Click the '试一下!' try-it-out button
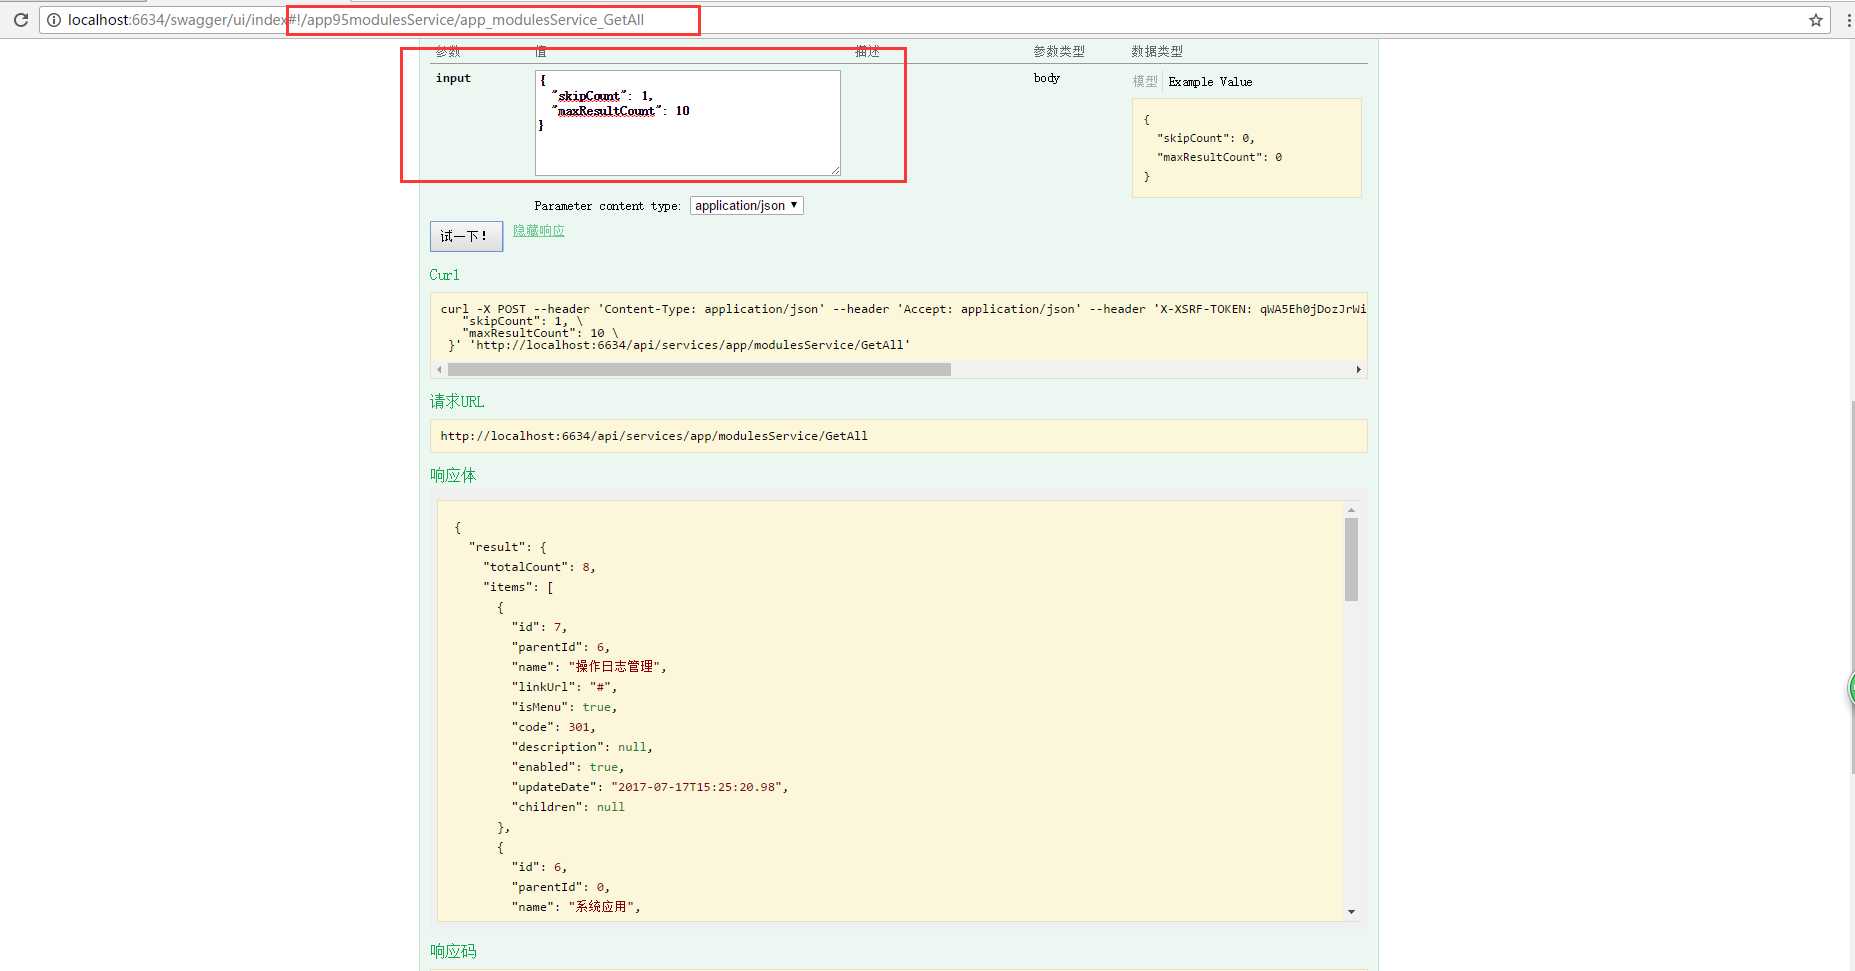The width and height of the screenshot is (1855, 971). coord(466,236)
